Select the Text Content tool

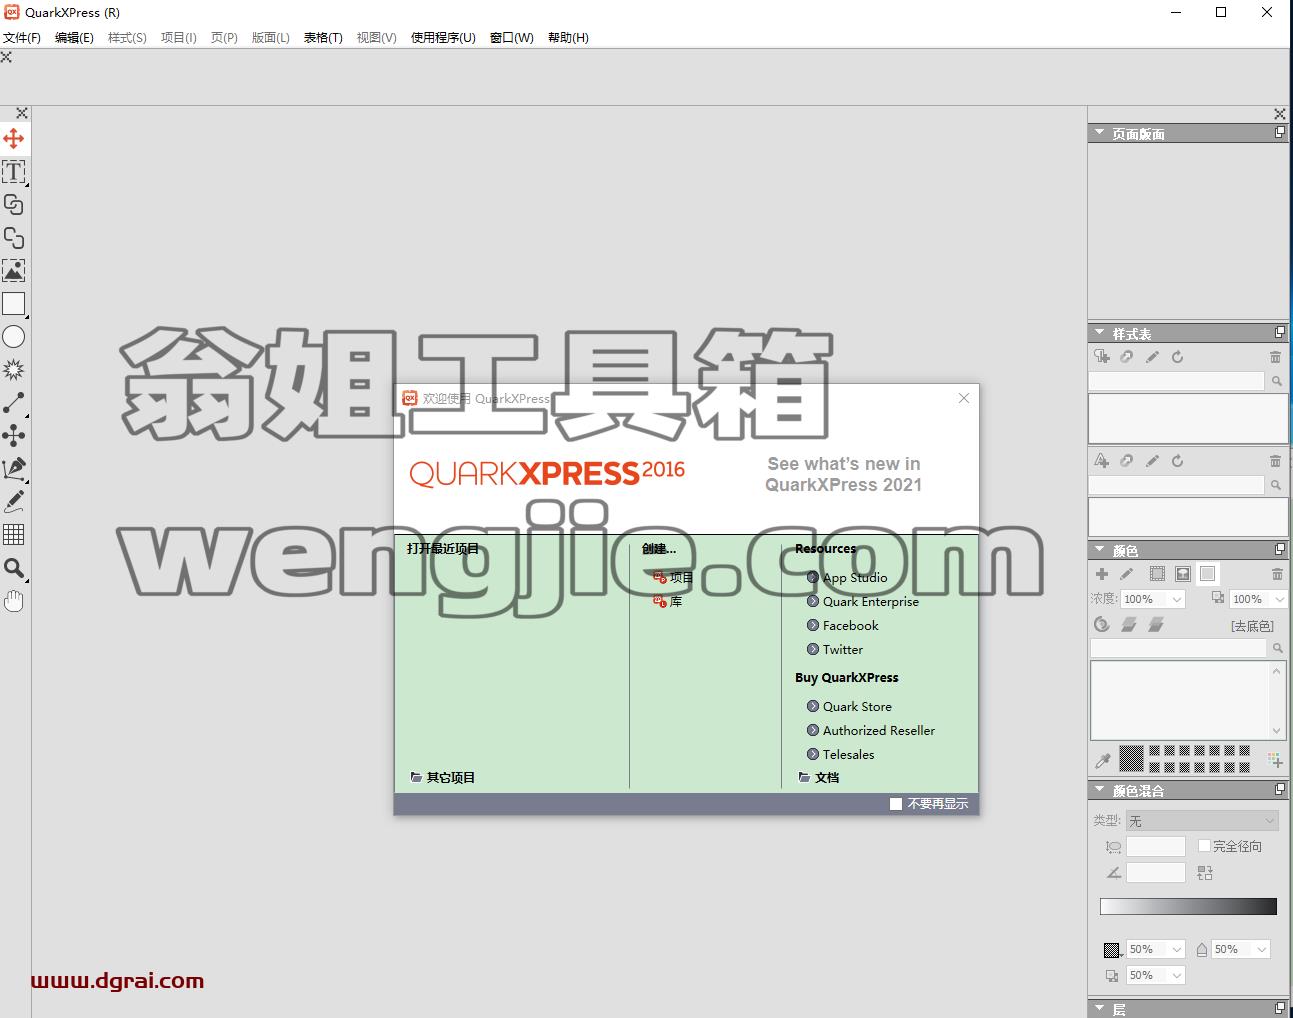14,172
